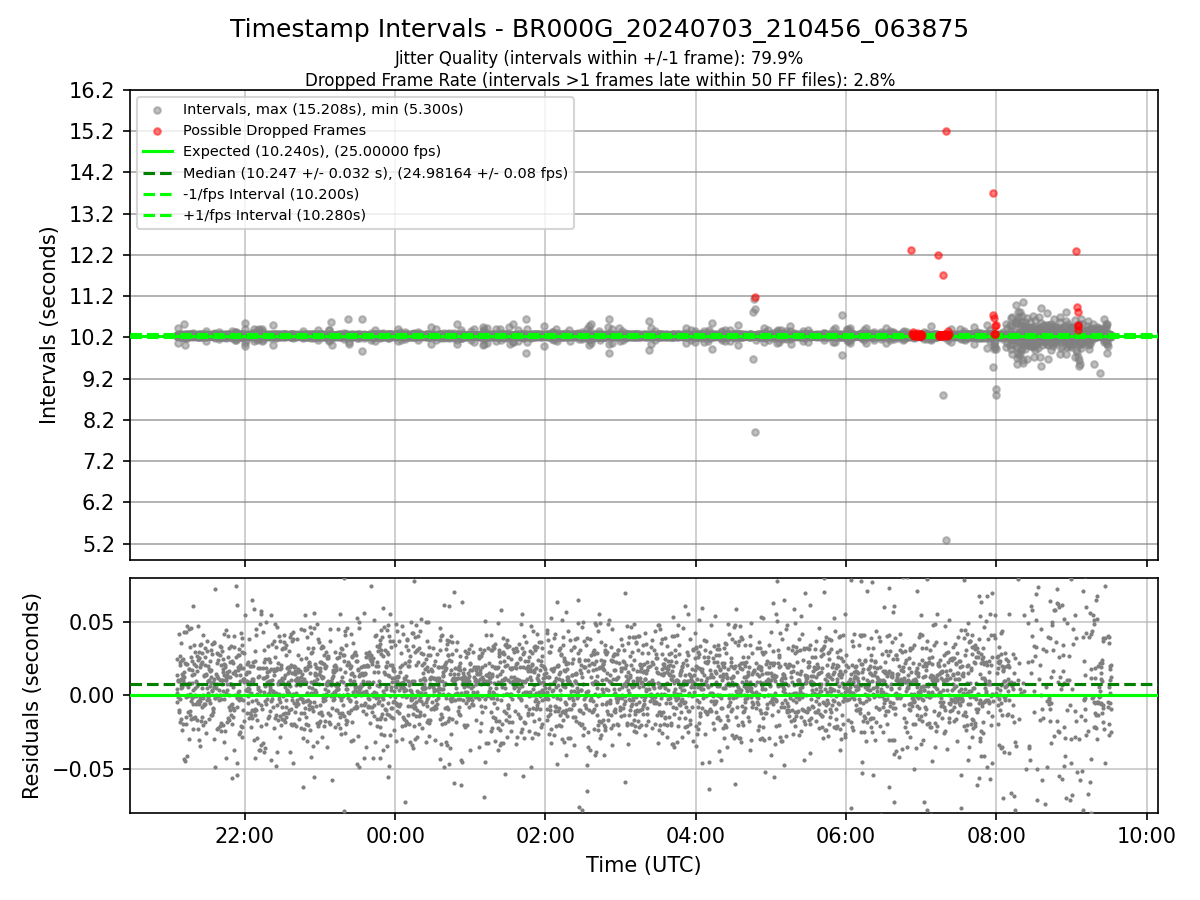Click the x-axis tick label 06:00
Image resolution: width=1200 pixels, height=900 pixels.
tap(846, 834)
